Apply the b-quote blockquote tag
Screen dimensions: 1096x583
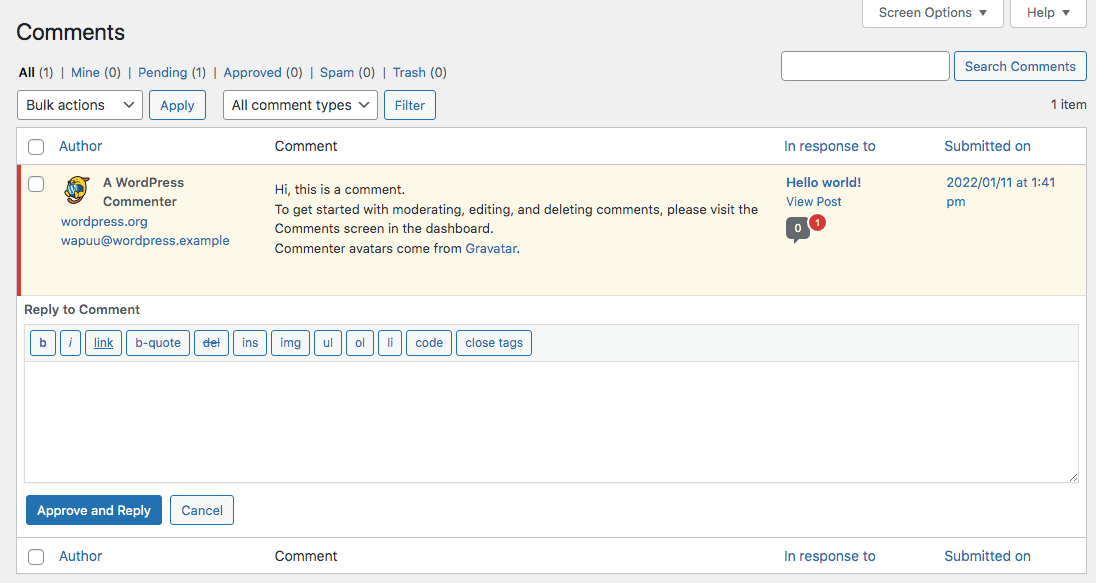158,343
